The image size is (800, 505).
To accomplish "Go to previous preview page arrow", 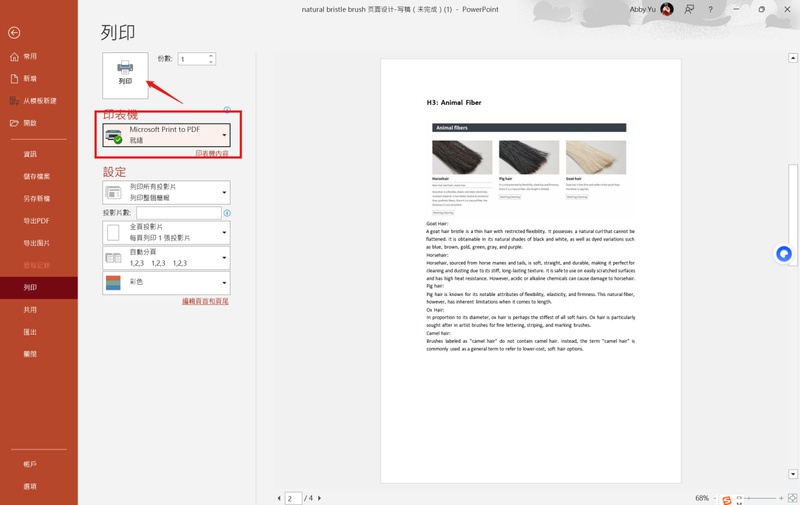I will point(279,498).
